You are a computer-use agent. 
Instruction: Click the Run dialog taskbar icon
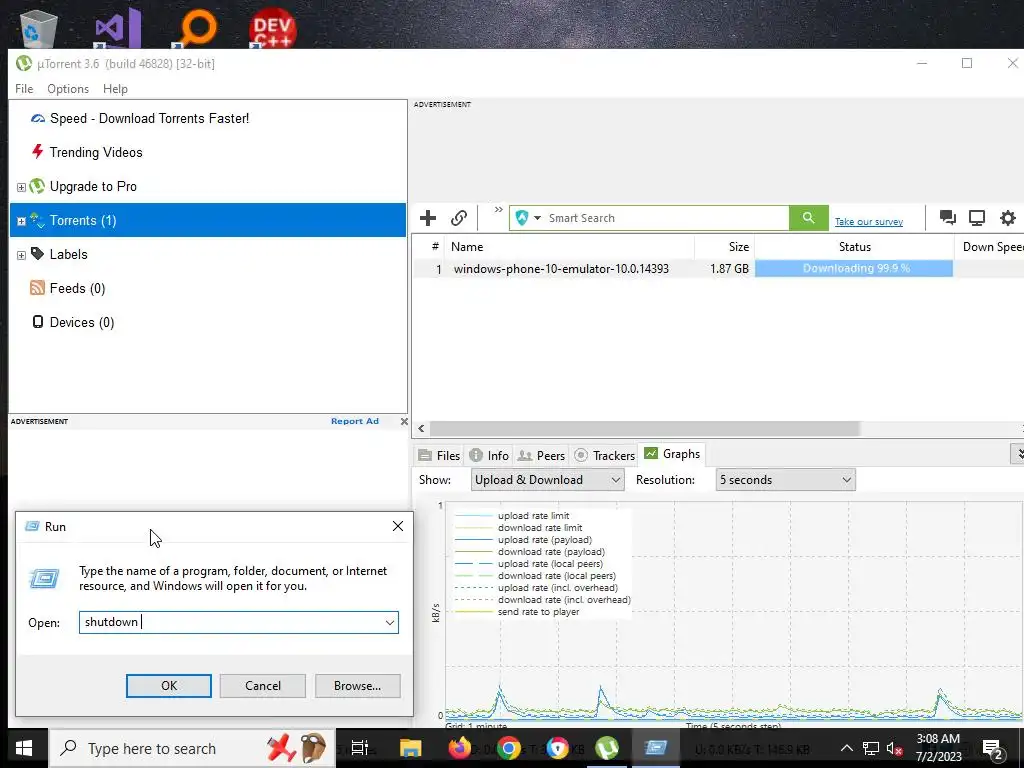coord(656,748)
